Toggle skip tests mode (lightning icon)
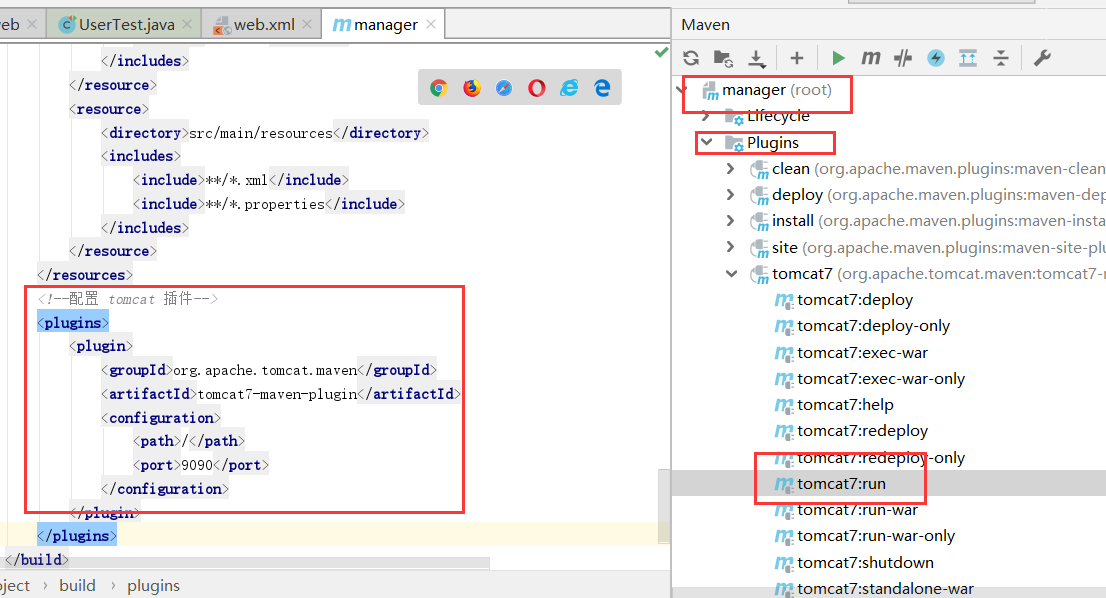 (x=936, y=58)
